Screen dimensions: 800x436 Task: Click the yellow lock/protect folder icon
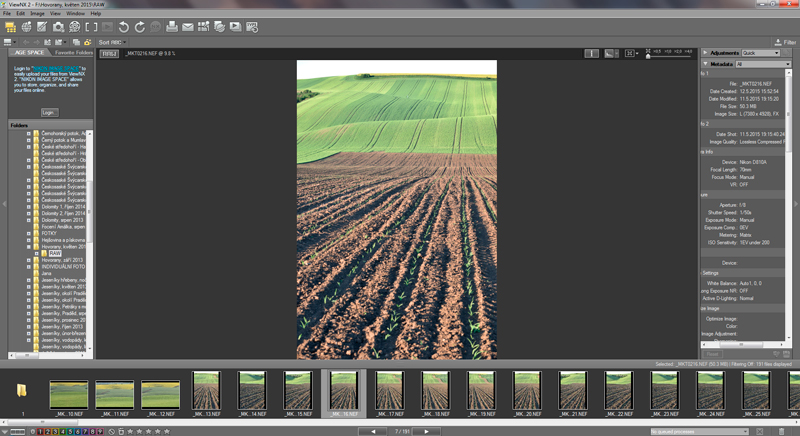point(88,42)
